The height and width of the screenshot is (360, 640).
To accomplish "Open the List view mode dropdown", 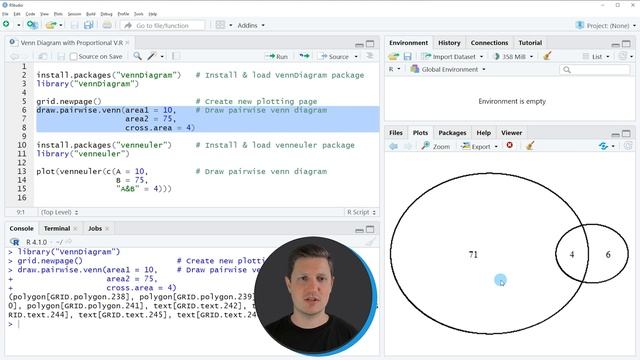I will (596, 56).
